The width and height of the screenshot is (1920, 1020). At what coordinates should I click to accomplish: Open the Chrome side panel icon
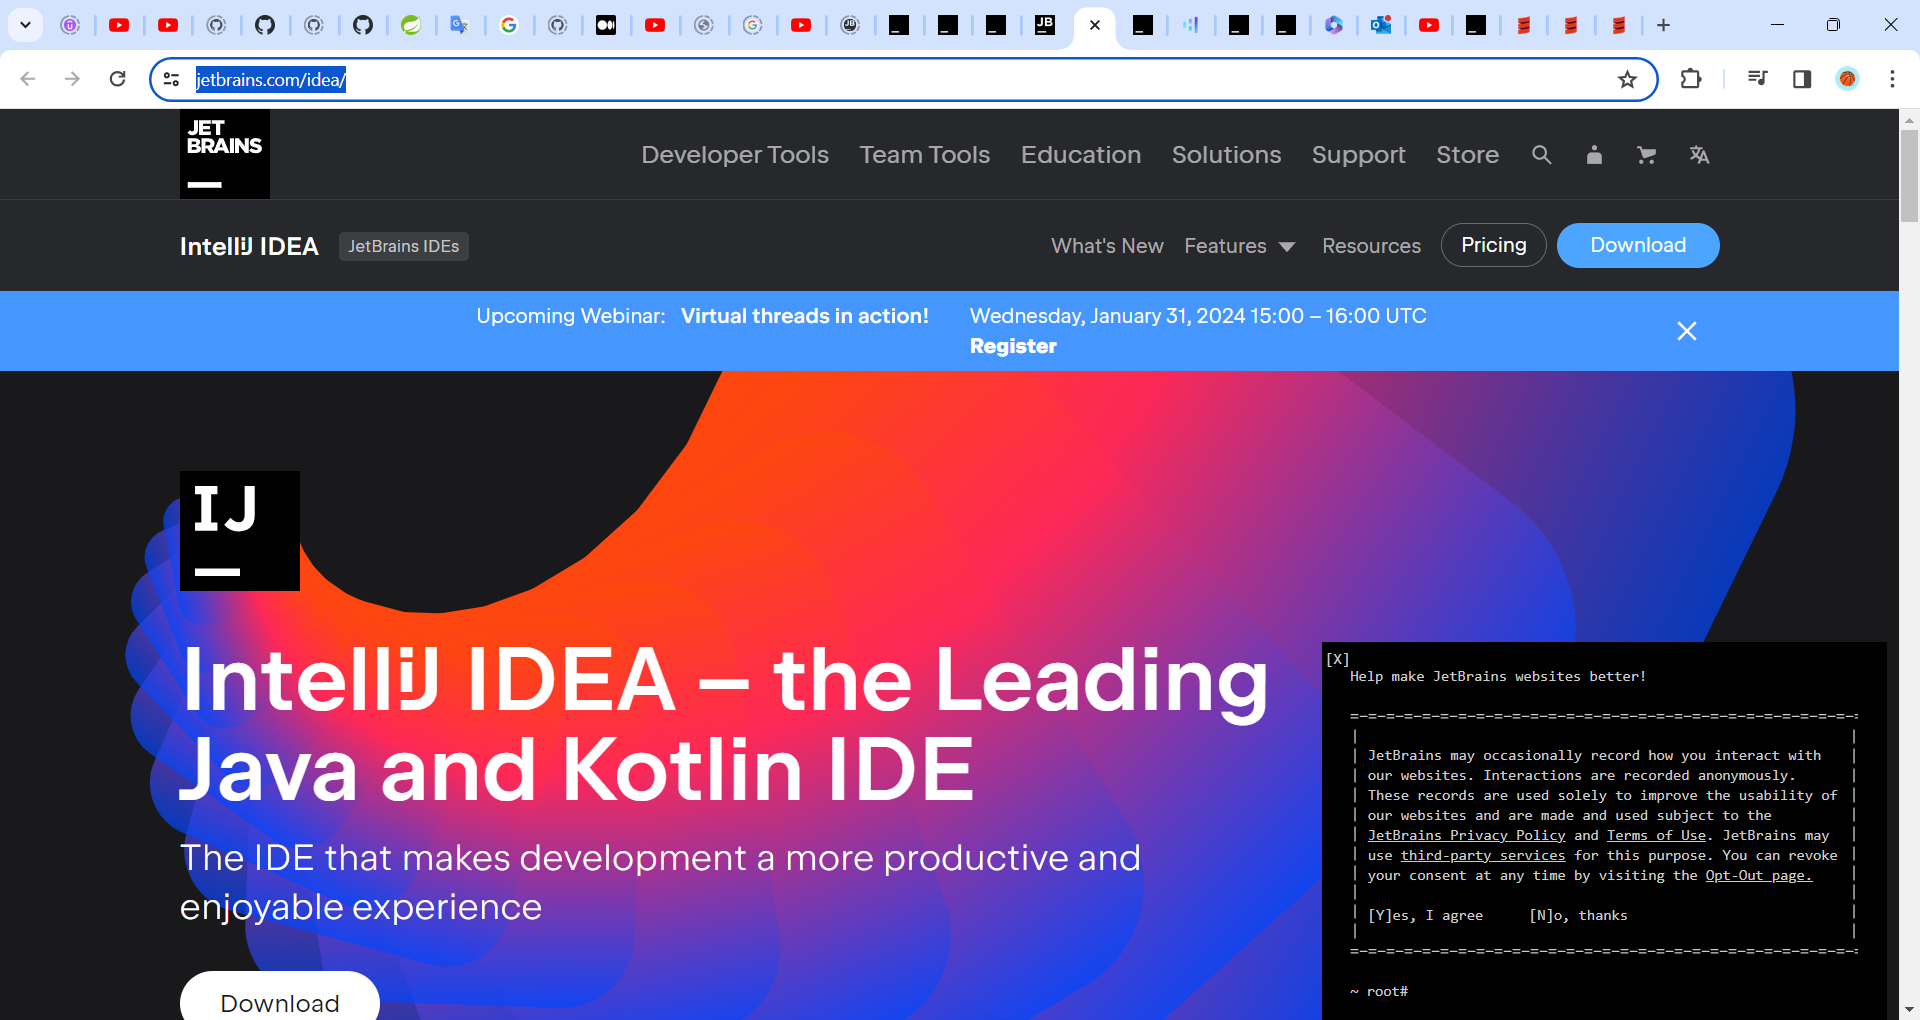tap(1802, 79)
